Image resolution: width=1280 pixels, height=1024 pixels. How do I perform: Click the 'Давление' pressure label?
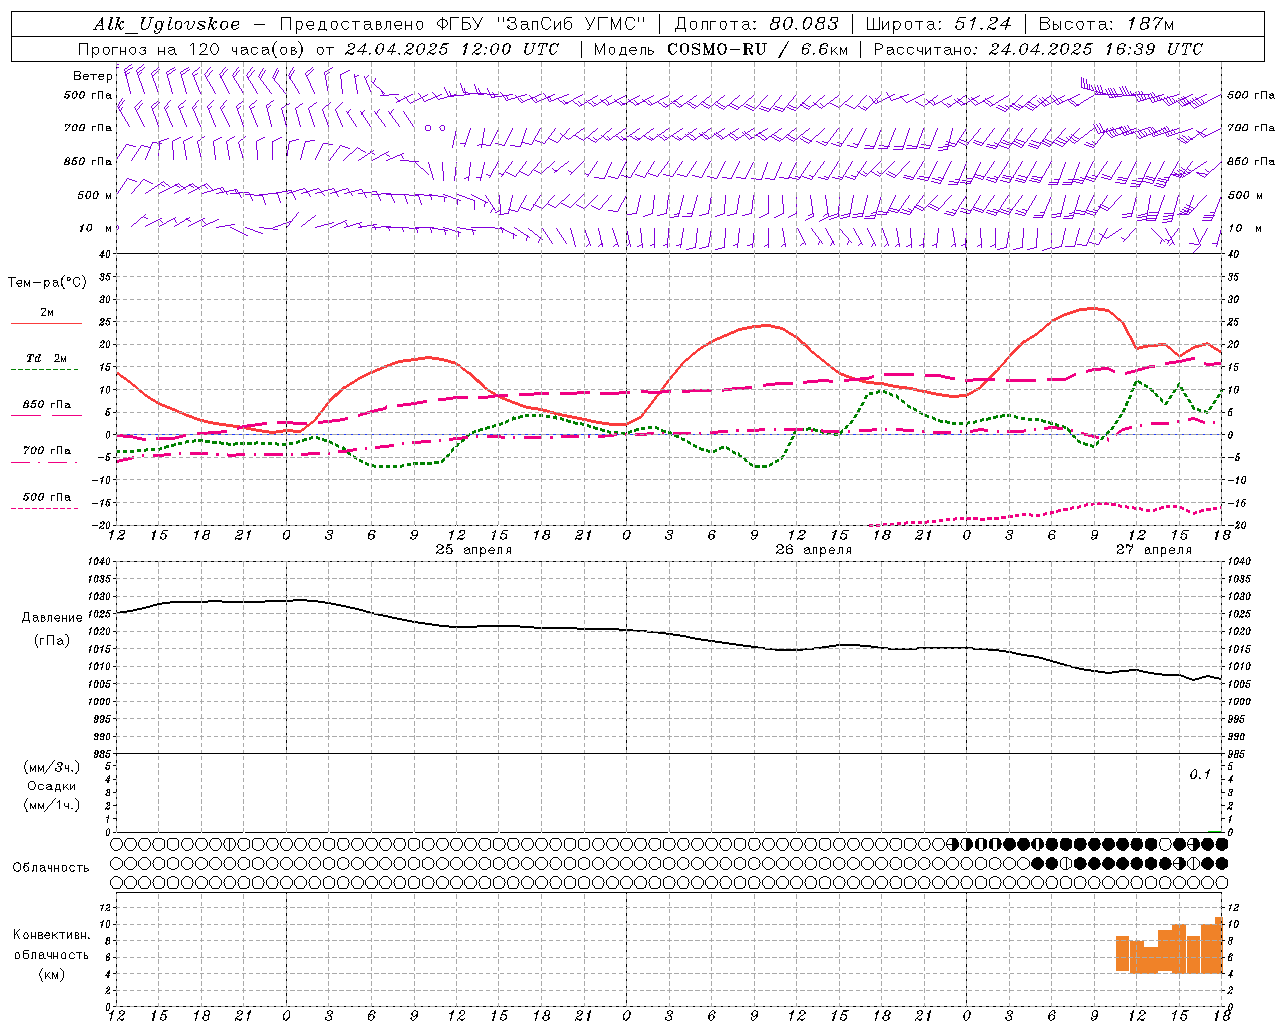(x=52, y=618)
